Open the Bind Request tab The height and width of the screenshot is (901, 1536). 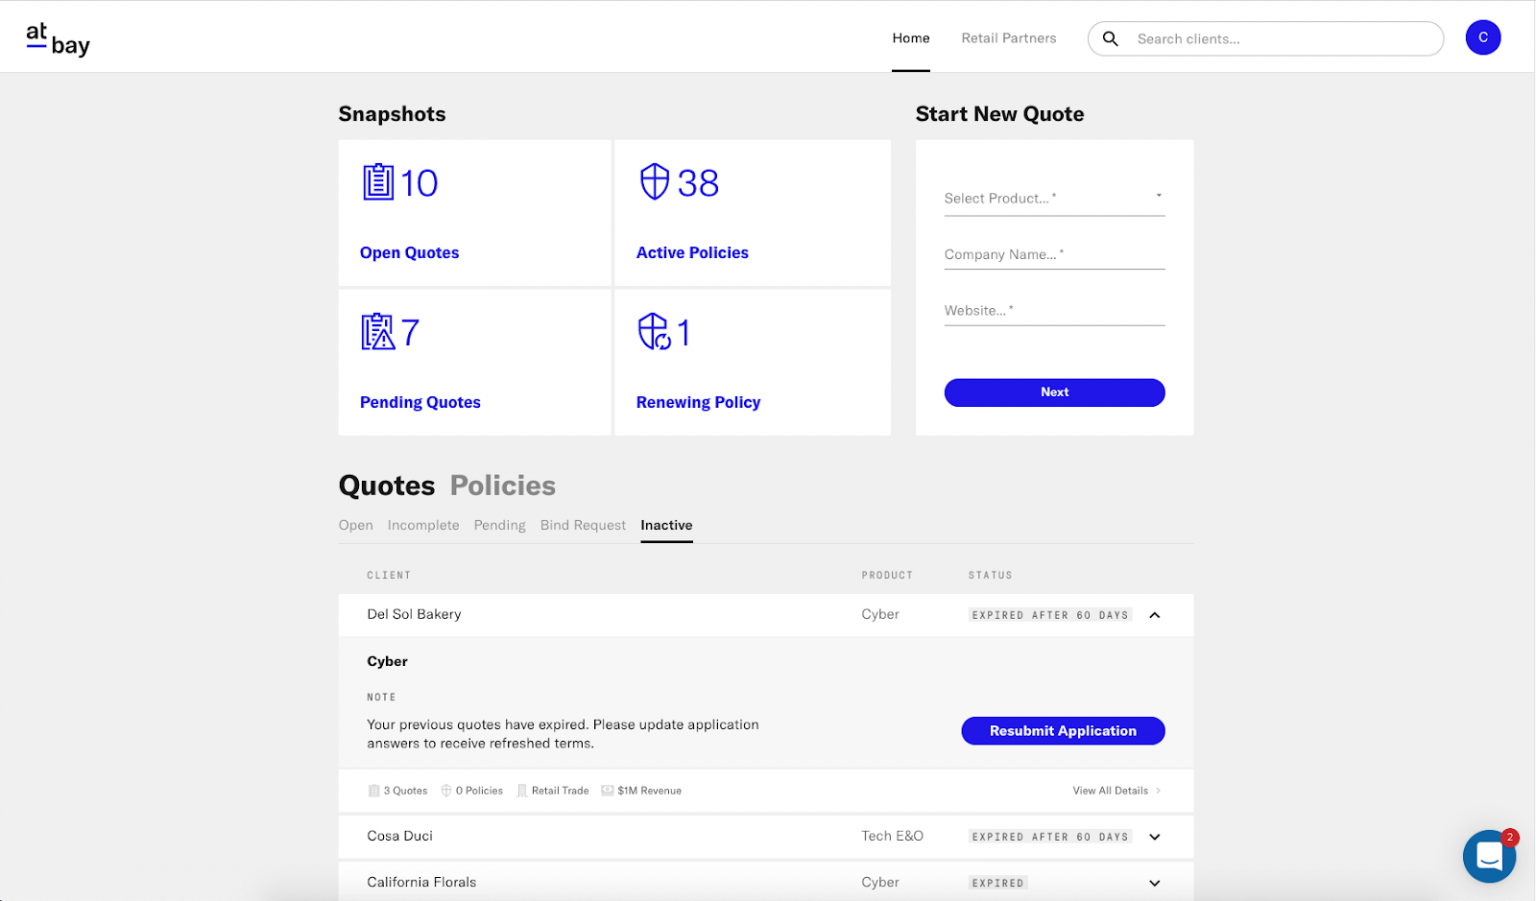pyautogui.click(x=582, y=525)
